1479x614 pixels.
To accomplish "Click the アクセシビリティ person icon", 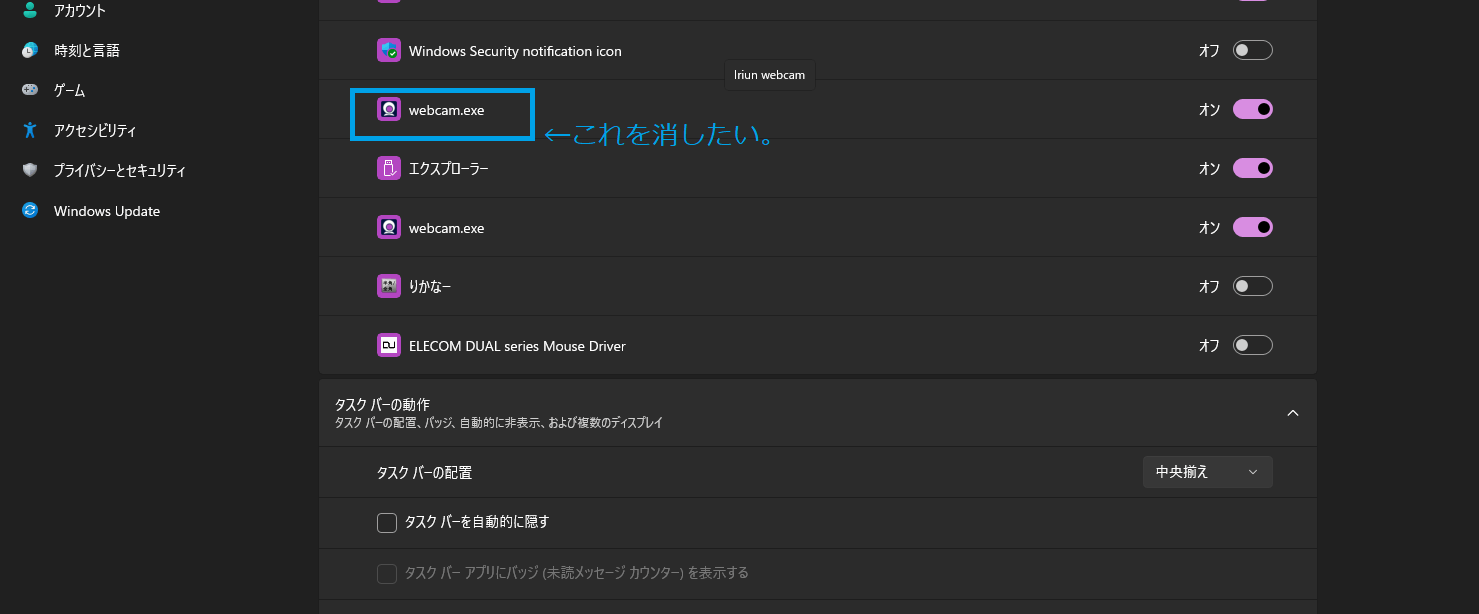I will (x=30, y=130).
